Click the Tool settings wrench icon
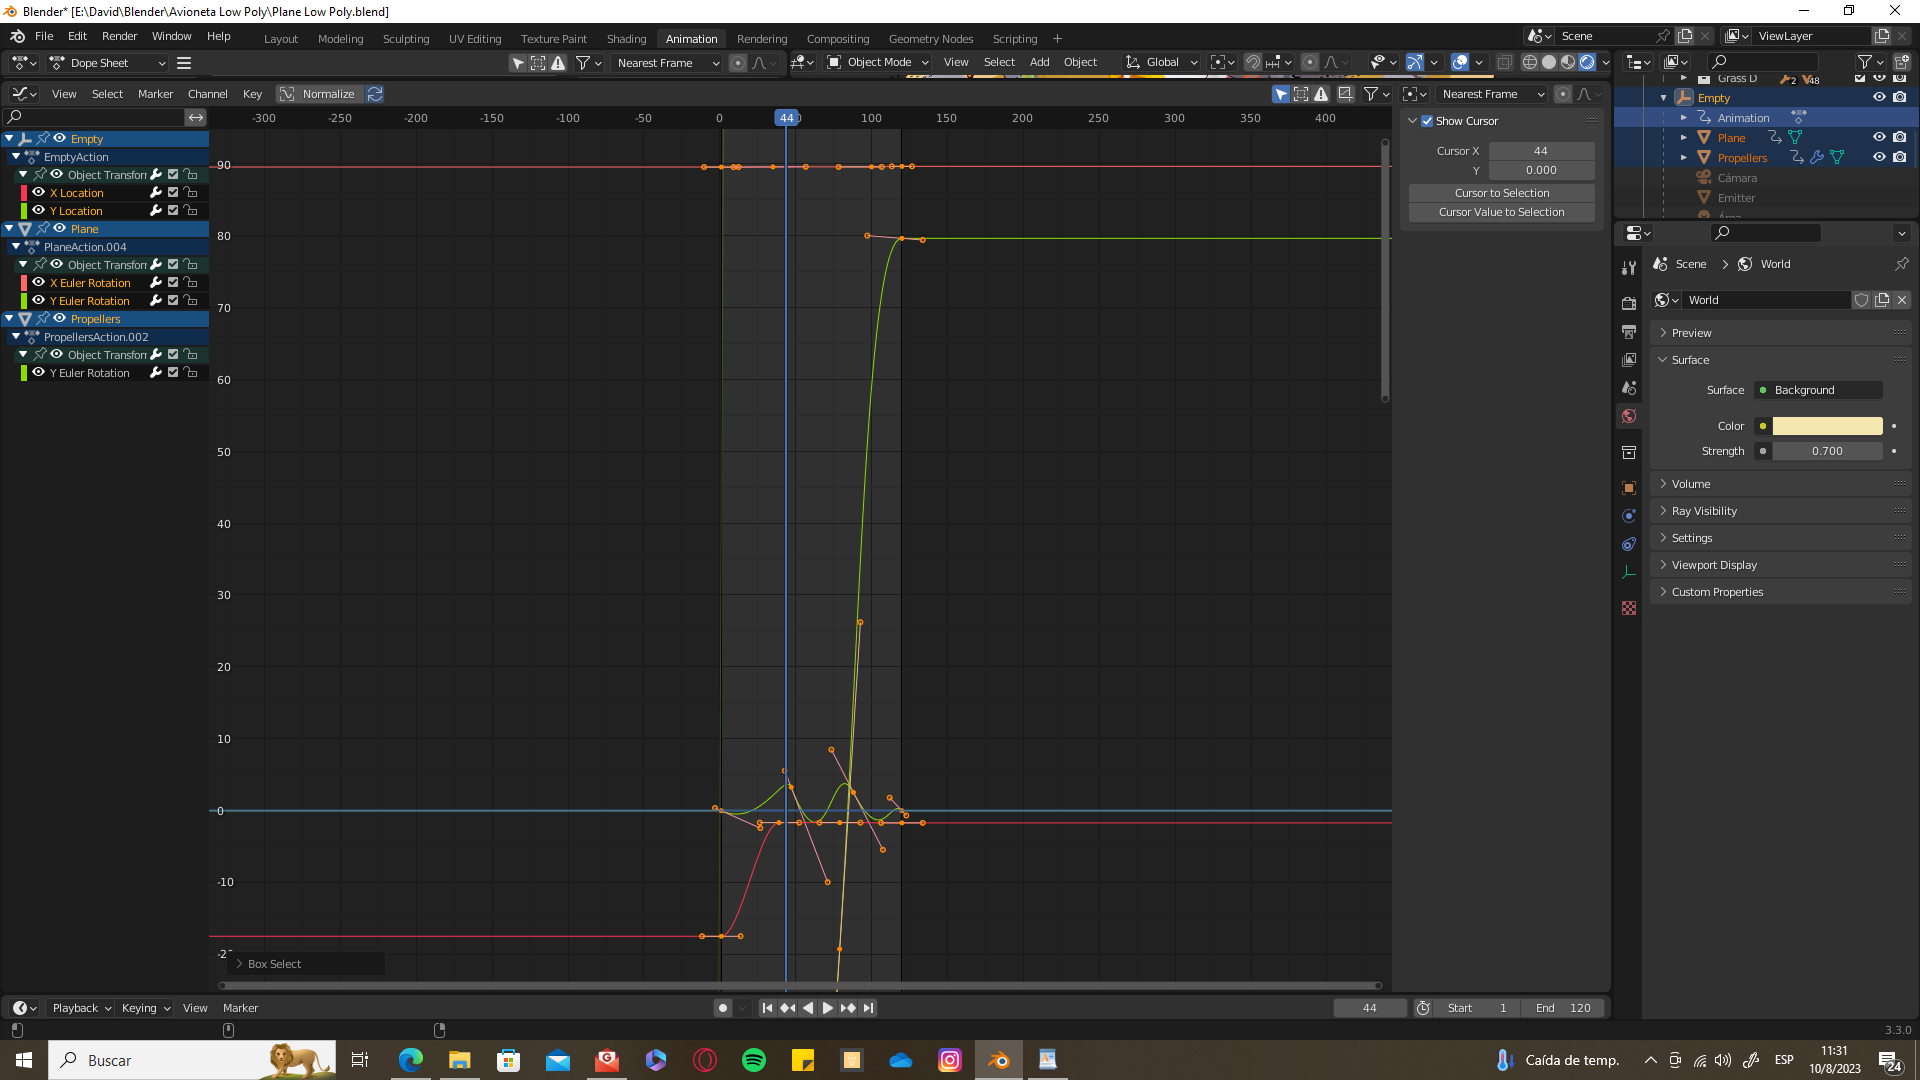 1629,267
